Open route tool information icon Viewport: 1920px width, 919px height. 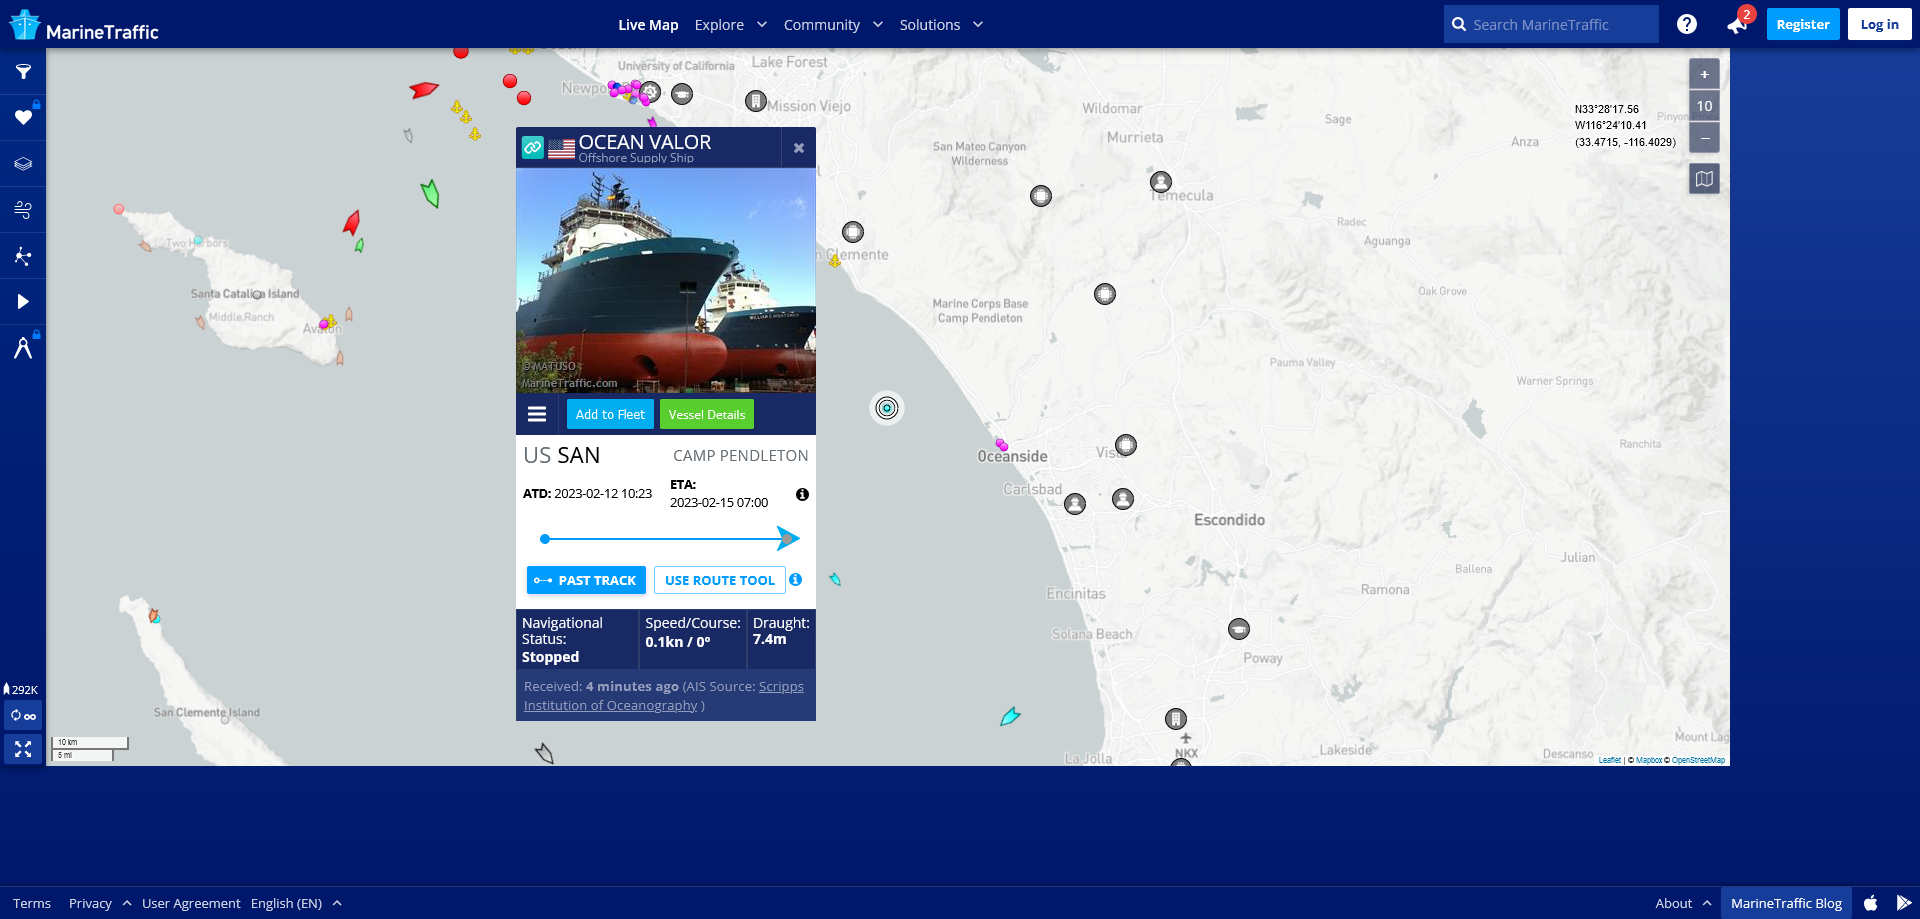[x=795, y=579]
